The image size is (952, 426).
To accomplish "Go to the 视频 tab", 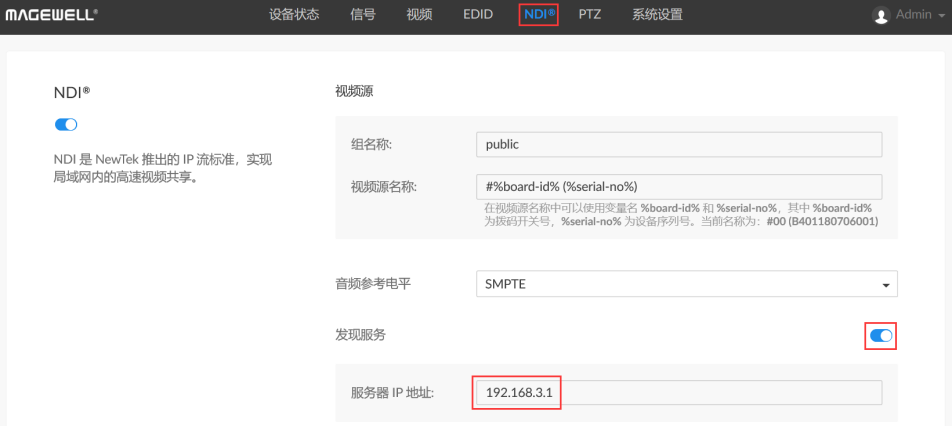I will tap(420, 15).
